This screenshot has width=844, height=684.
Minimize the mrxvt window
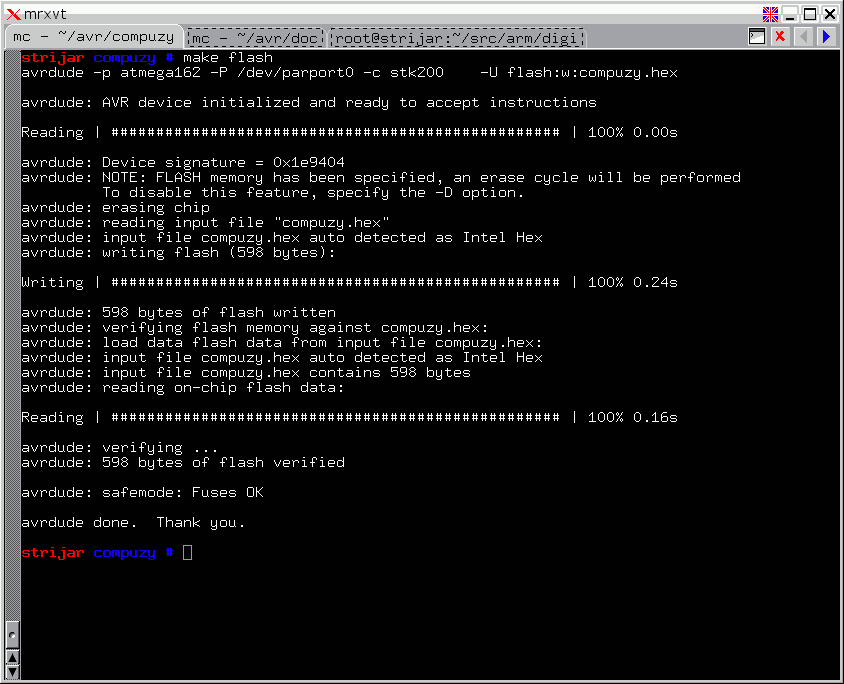(790, 14)
